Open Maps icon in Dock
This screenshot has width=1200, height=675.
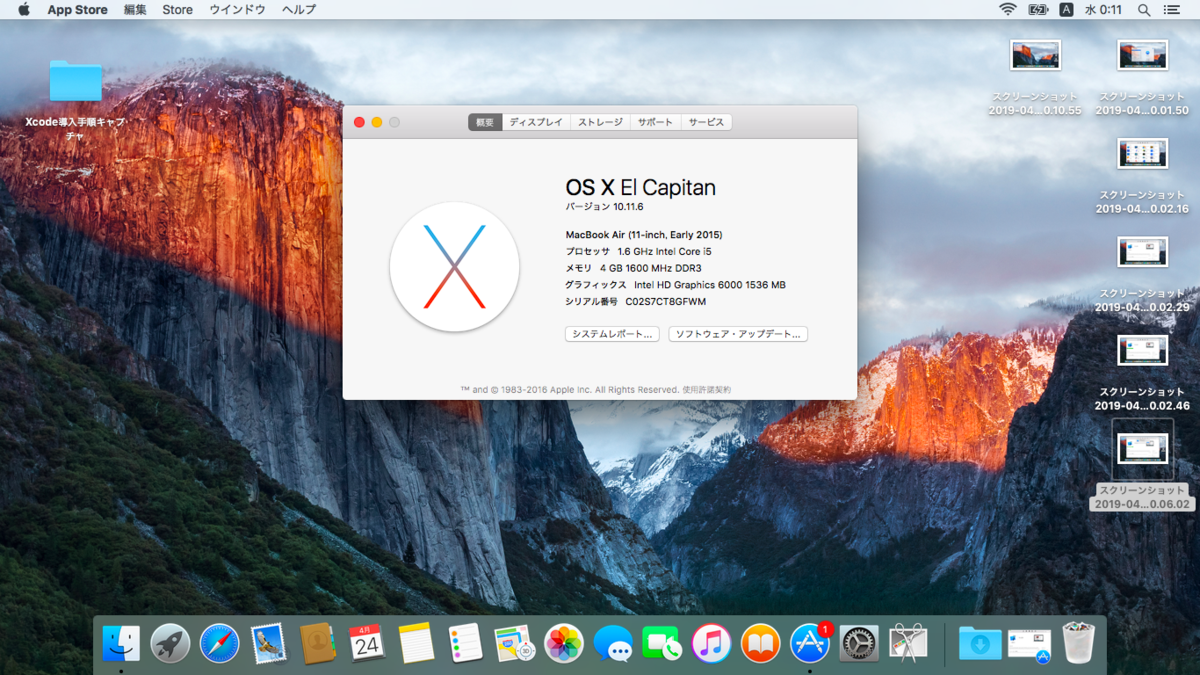tap(515, 643)
